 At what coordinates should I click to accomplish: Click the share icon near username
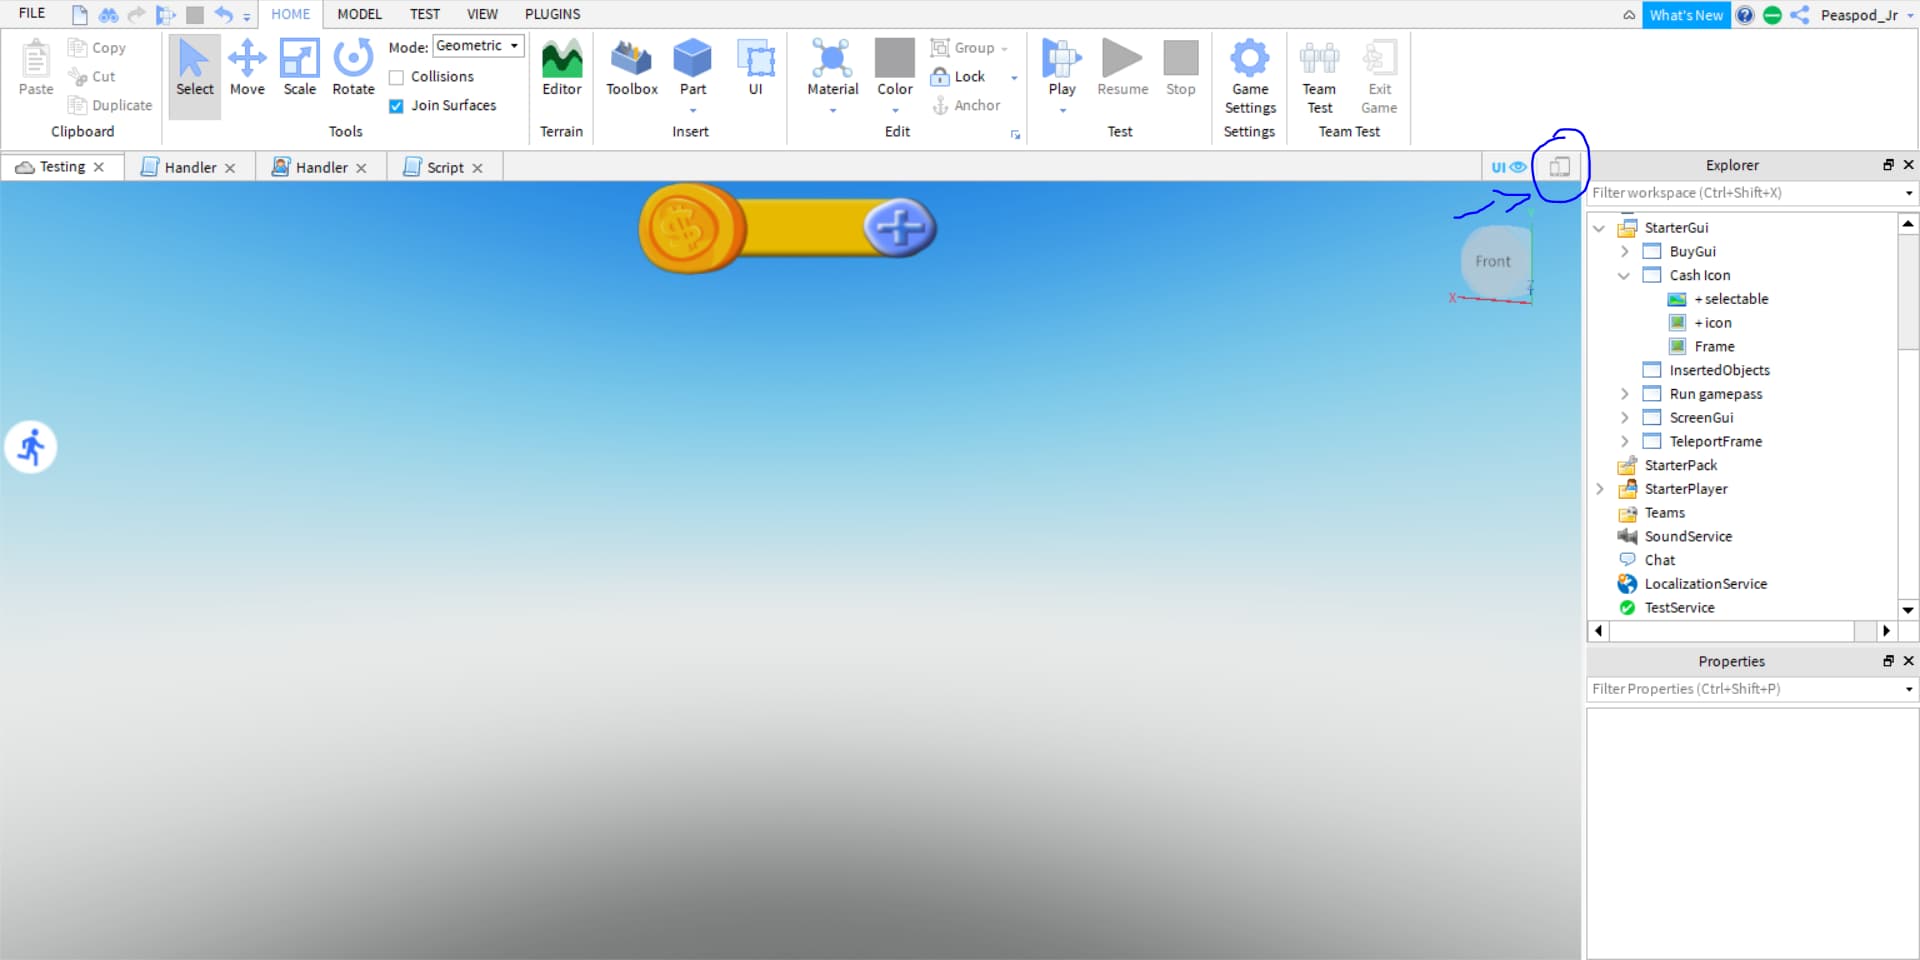[x=1800, y=15]
